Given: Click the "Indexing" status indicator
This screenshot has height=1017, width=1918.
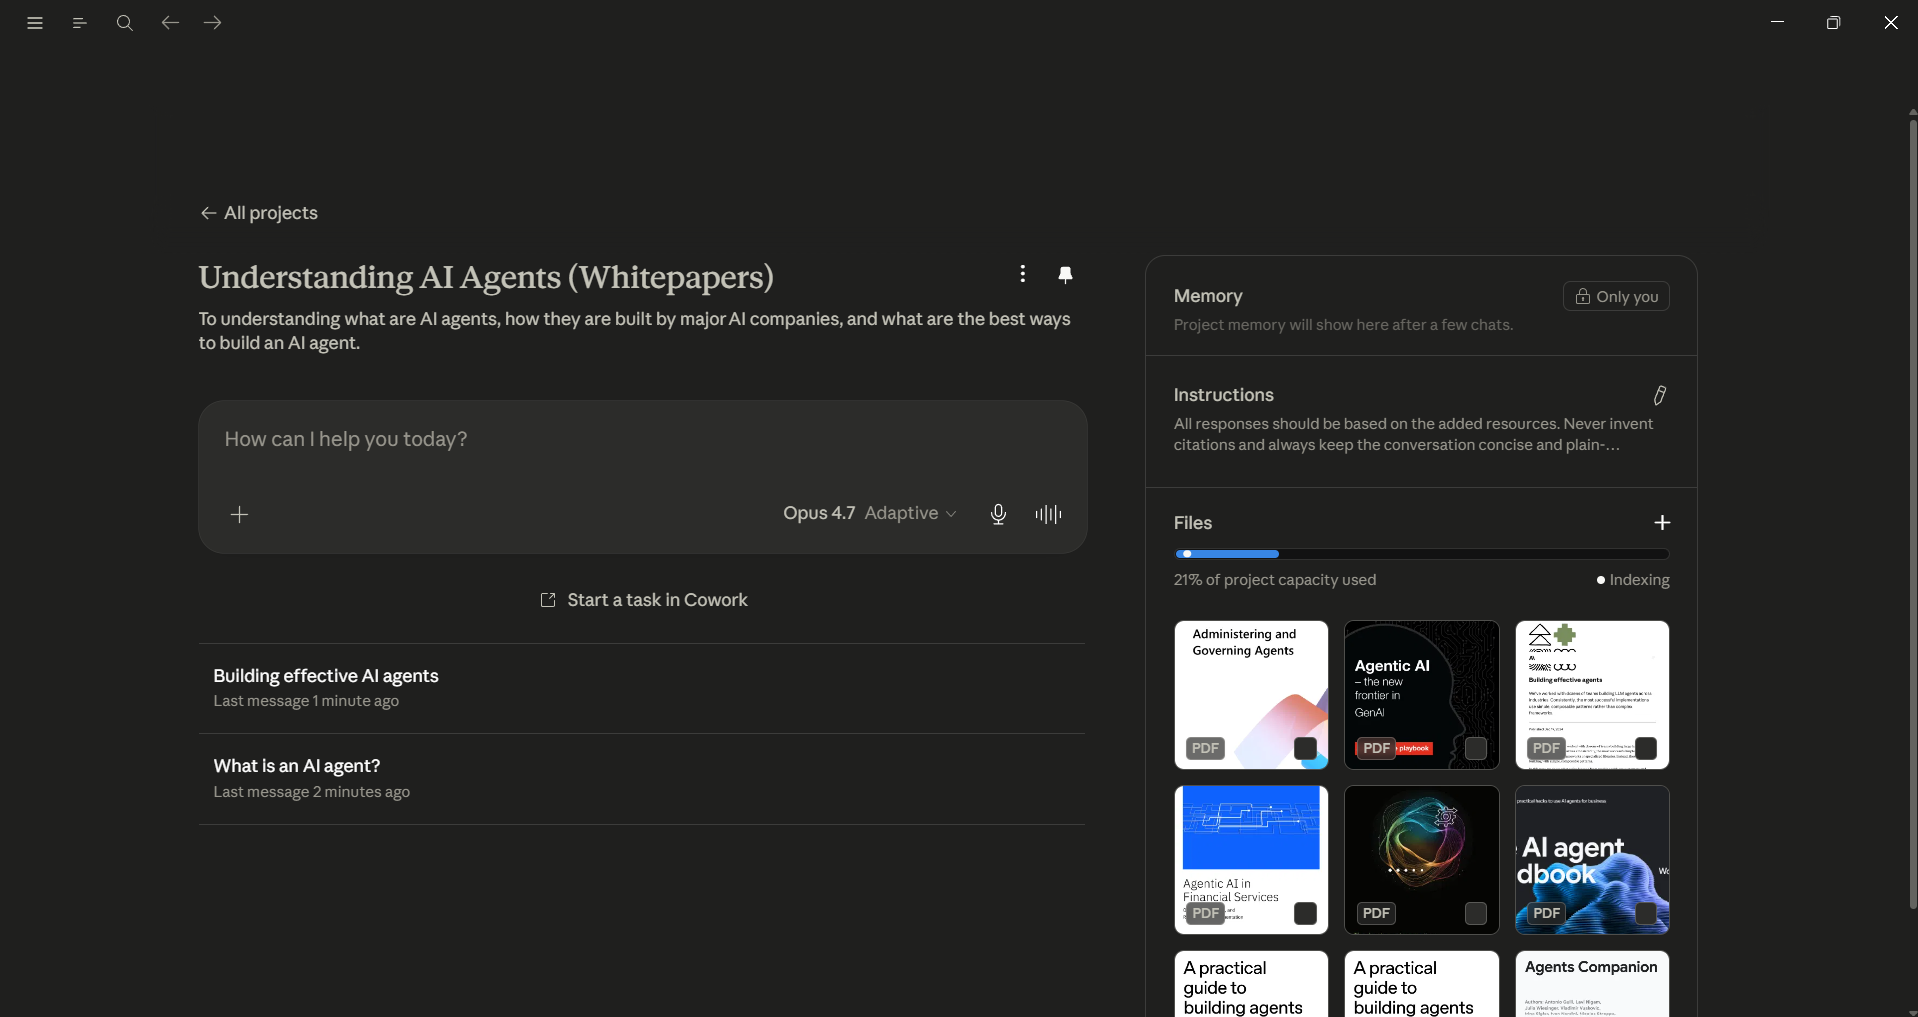Looking at the screenshot, I should tap(1633, 580).
